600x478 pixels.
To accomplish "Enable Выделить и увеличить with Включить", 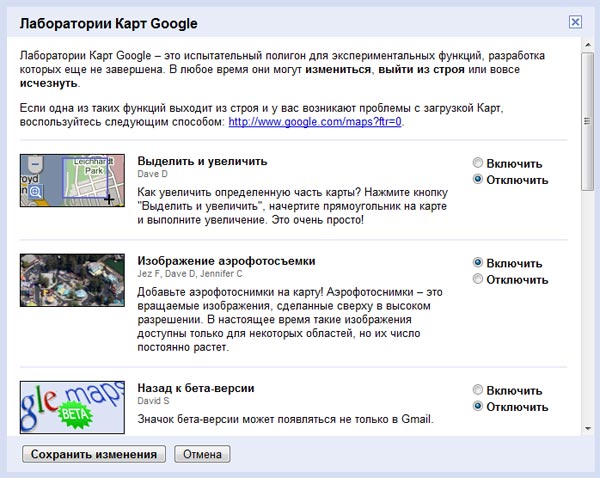I will (x=478, y=163).
